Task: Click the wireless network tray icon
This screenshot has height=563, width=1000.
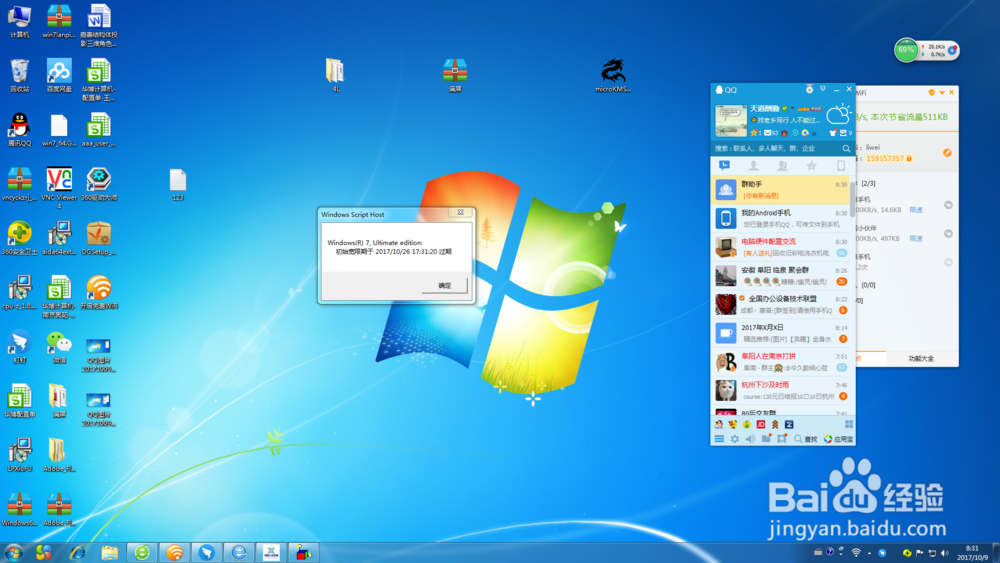Action: [857, 553]
